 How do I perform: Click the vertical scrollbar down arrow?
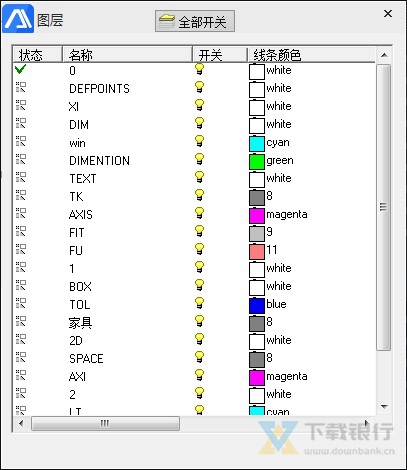[384, 407]
